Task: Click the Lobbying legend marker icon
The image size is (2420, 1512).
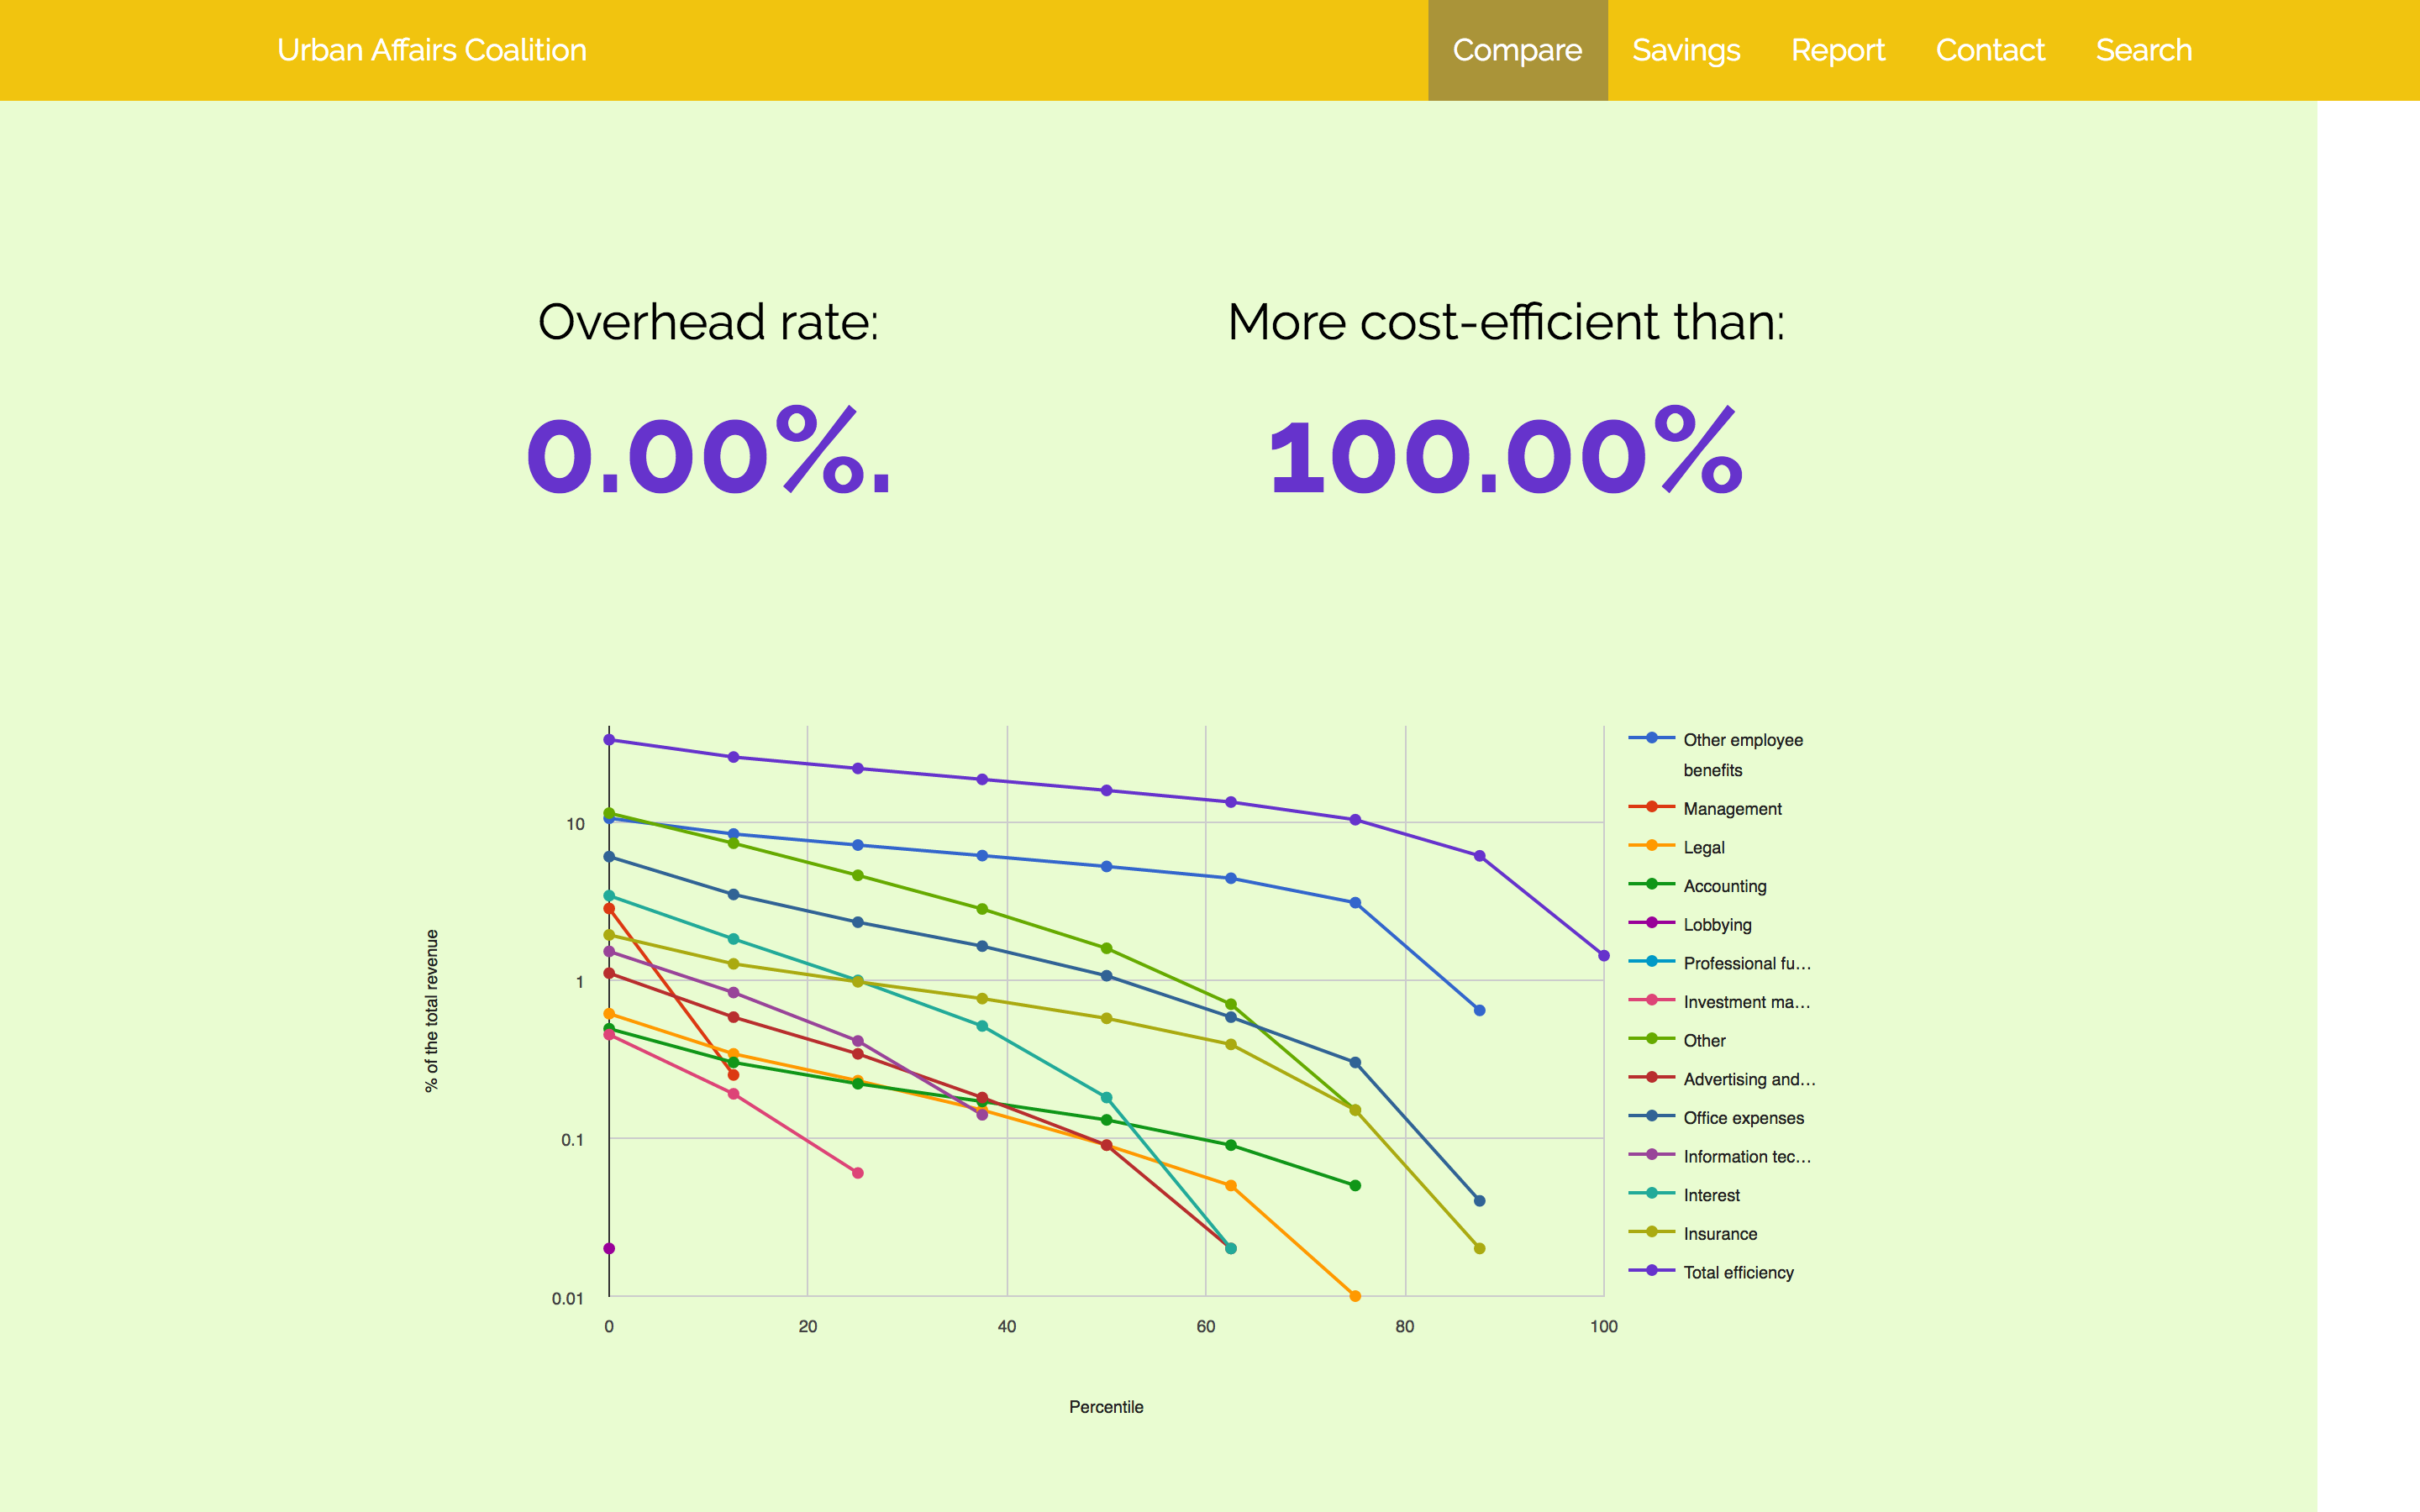Action: point(1651,923)
